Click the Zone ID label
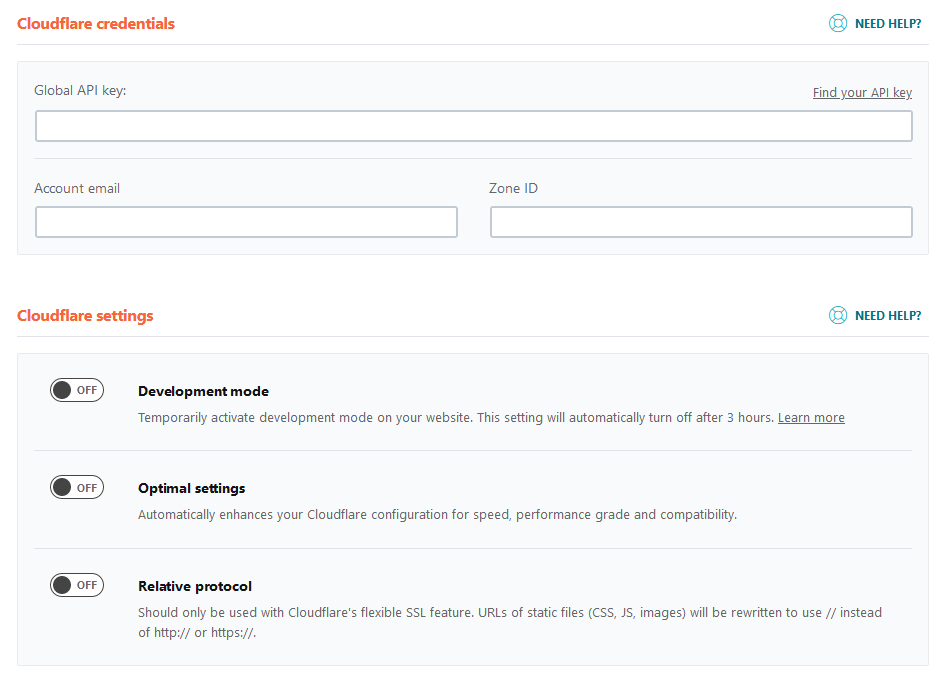This screenshot has height=682, width=947. click(x=514, y=188)
